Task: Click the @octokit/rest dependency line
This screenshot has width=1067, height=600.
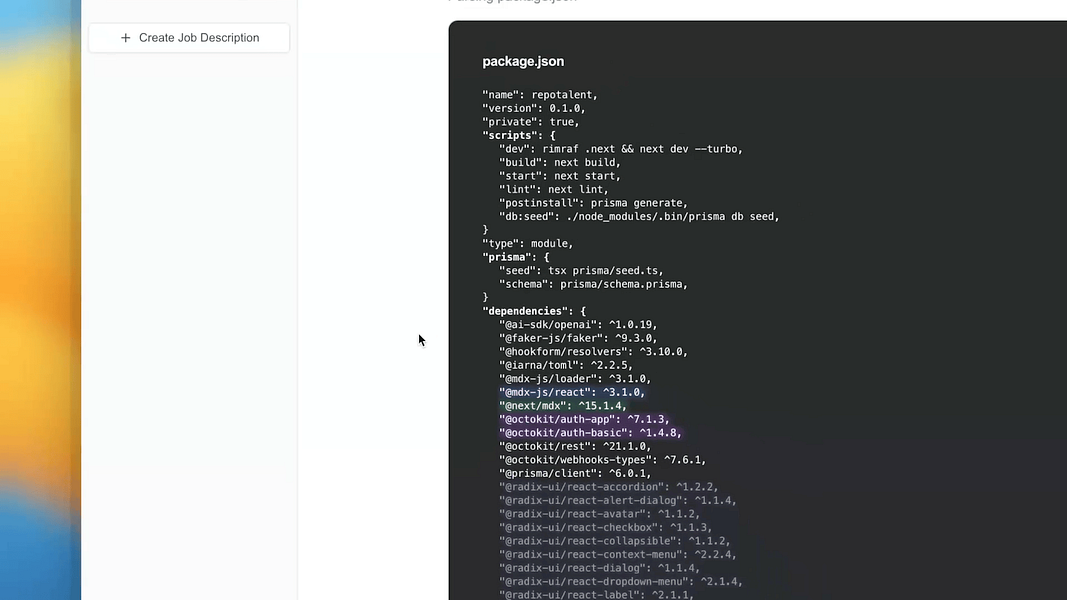Action: pos(575,446)
